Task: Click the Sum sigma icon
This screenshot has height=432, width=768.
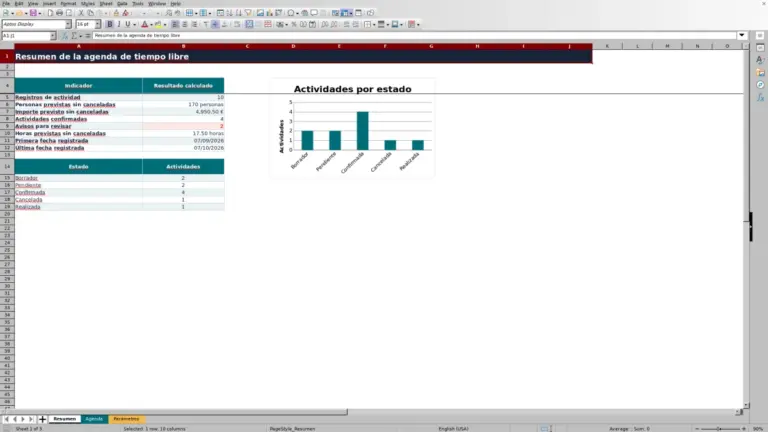Action: [74, 36]
